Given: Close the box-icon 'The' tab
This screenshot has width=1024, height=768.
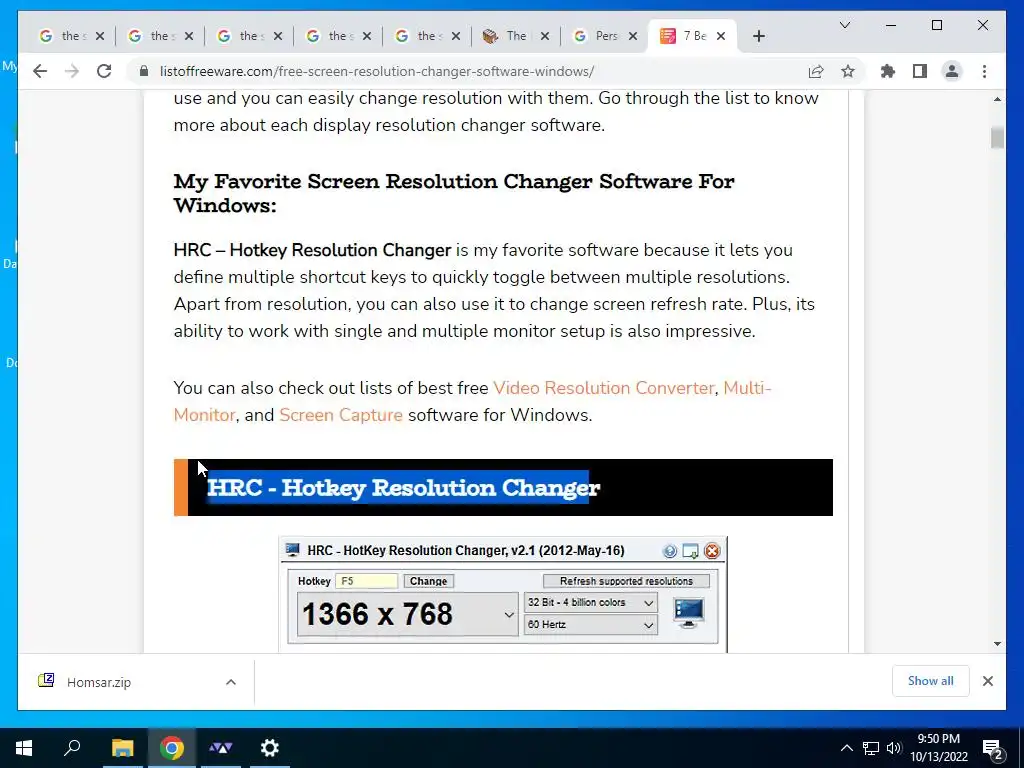Looking at the screenshot, I should (x=545, y=36).
